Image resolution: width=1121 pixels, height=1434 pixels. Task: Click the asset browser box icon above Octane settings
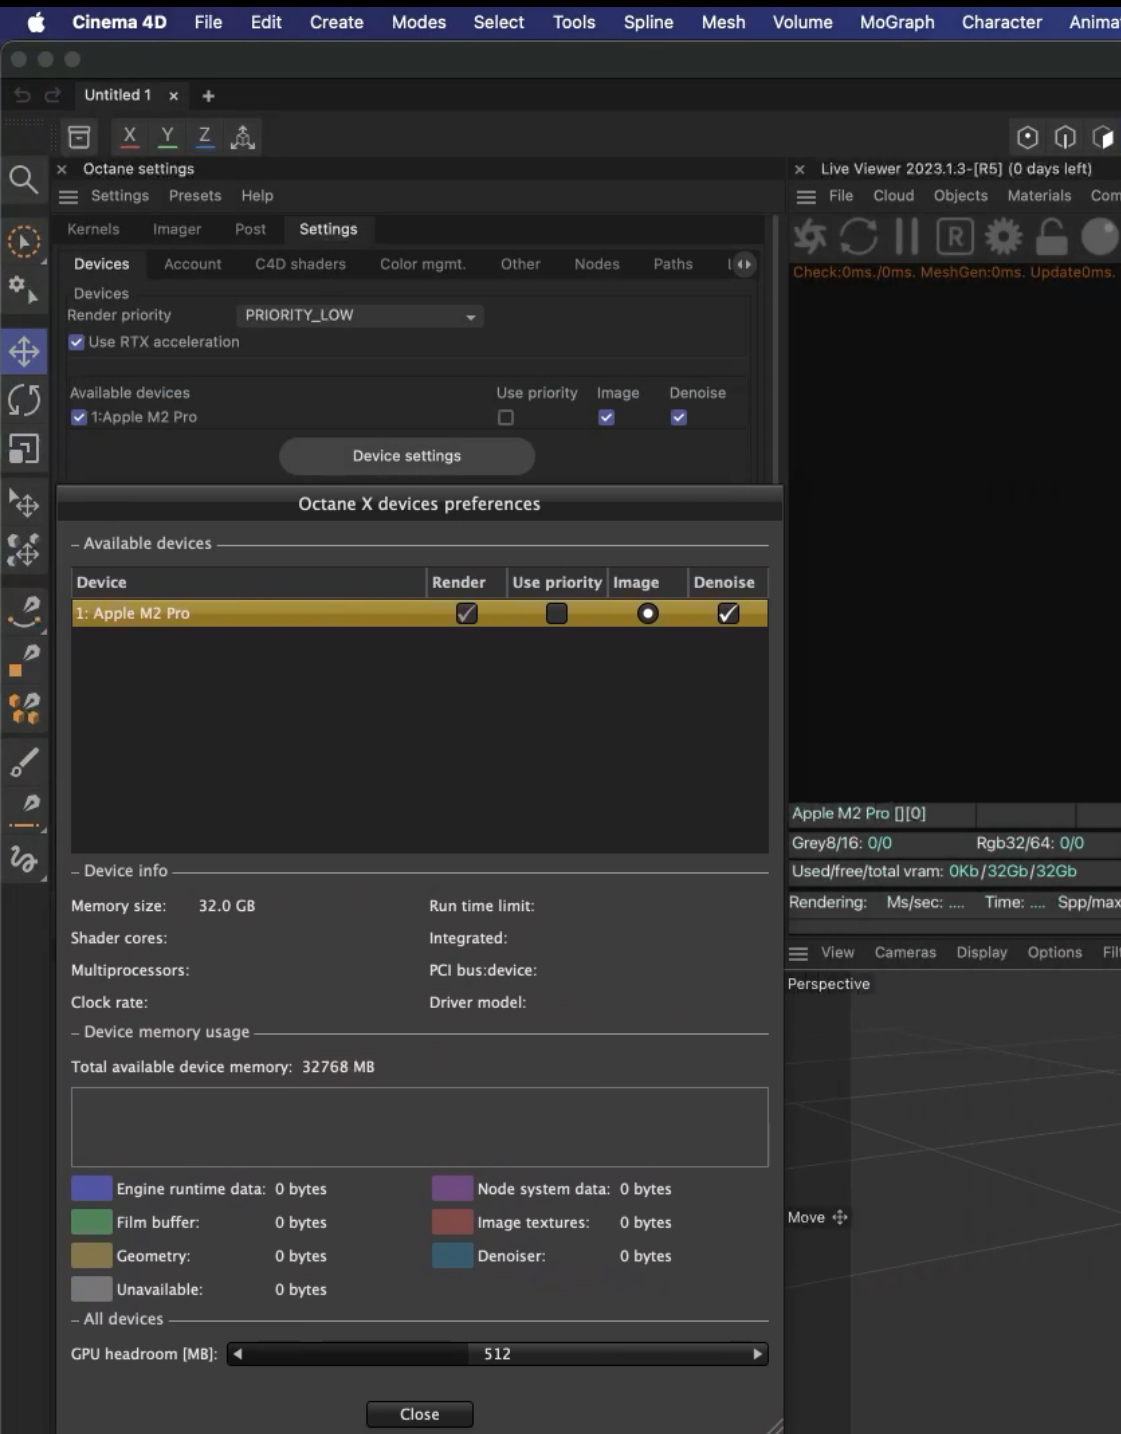[79, 137]
